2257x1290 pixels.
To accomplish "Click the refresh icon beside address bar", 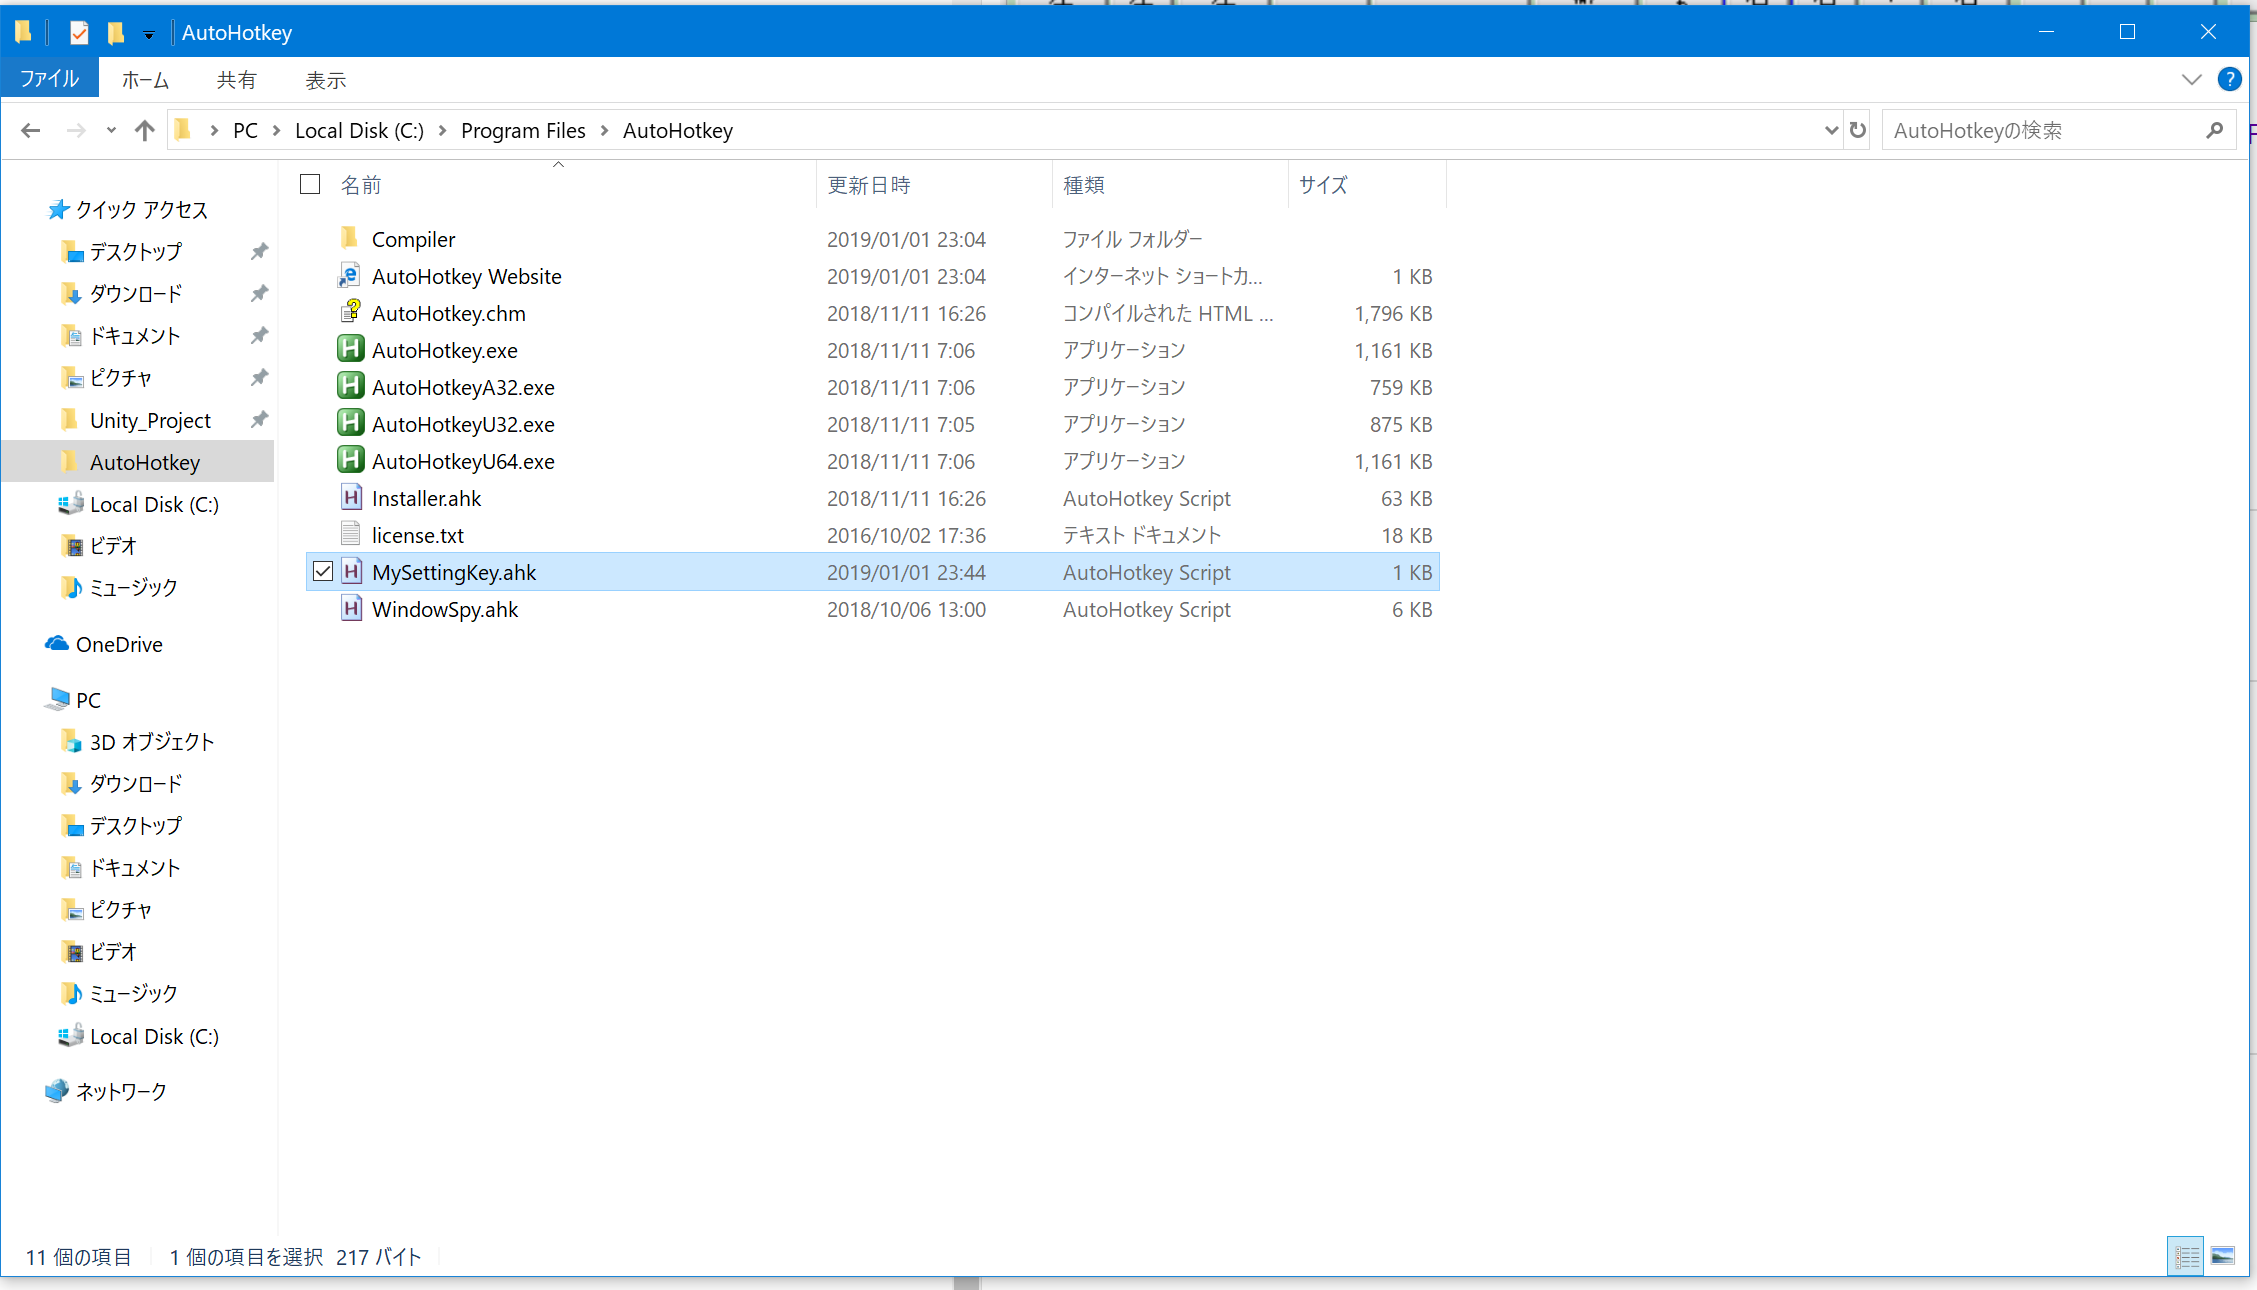I will 1857,130.
